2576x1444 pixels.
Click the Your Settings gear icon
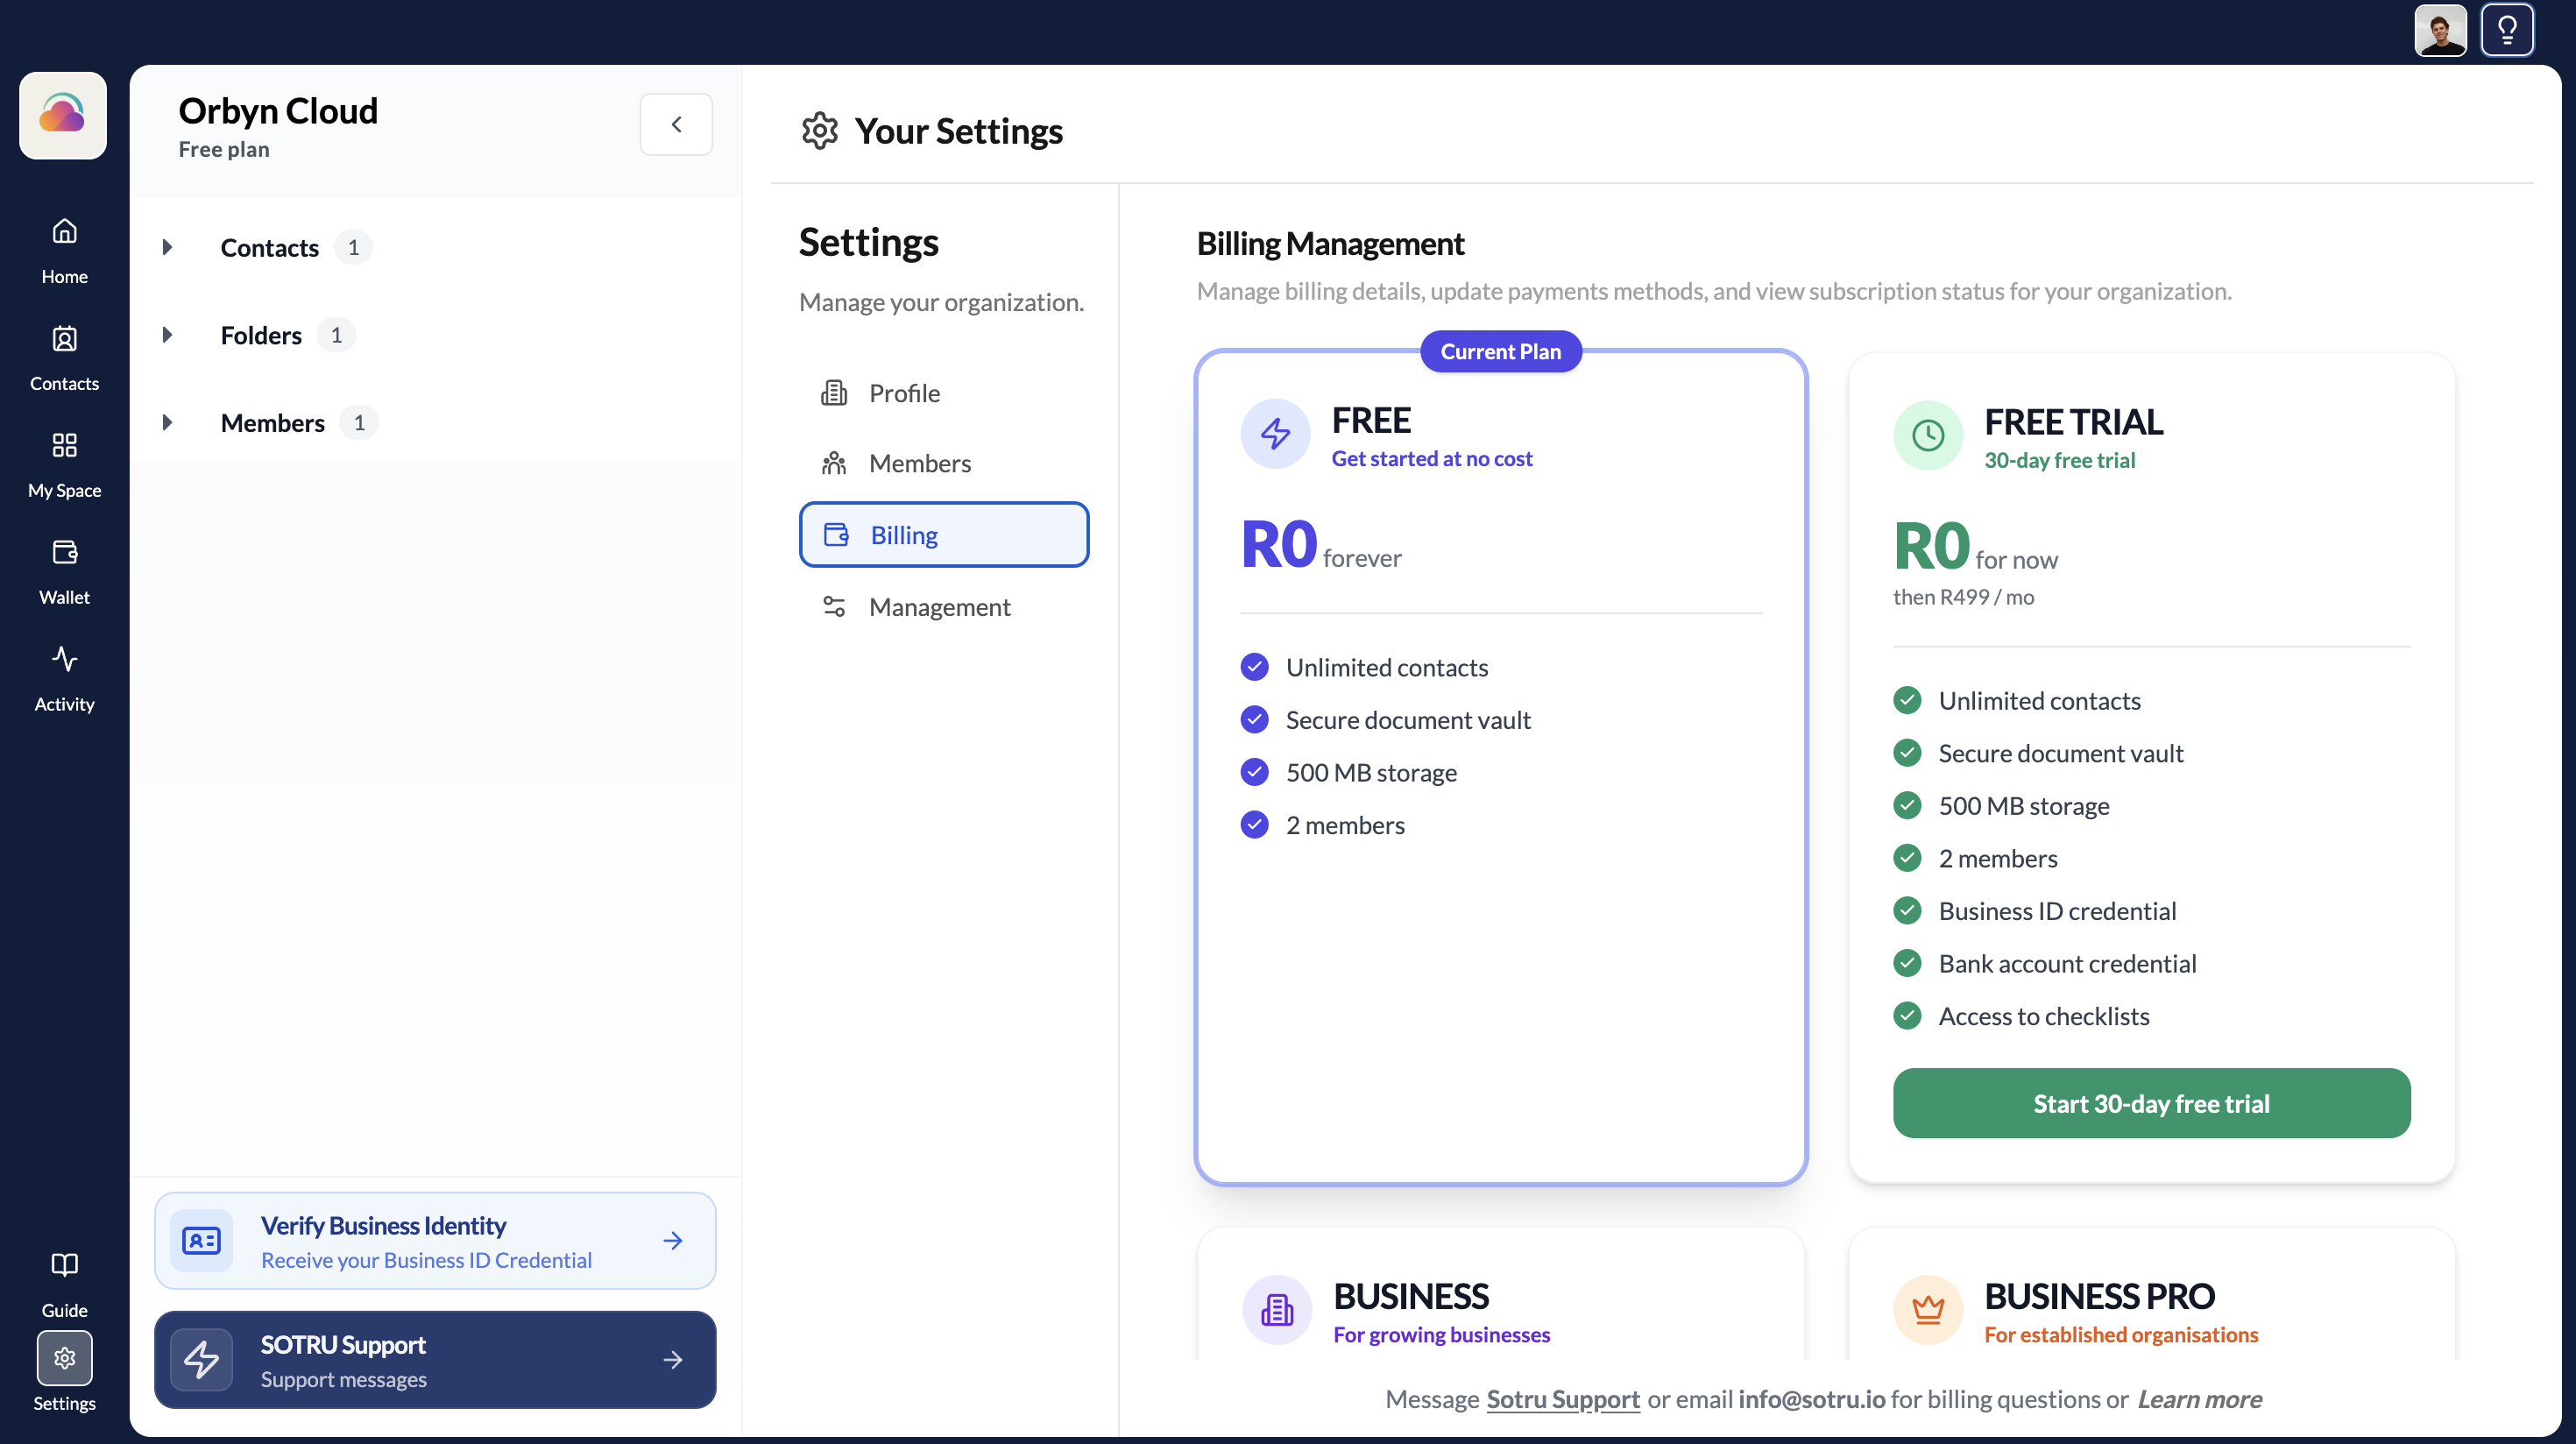click(x=819, y=131)
